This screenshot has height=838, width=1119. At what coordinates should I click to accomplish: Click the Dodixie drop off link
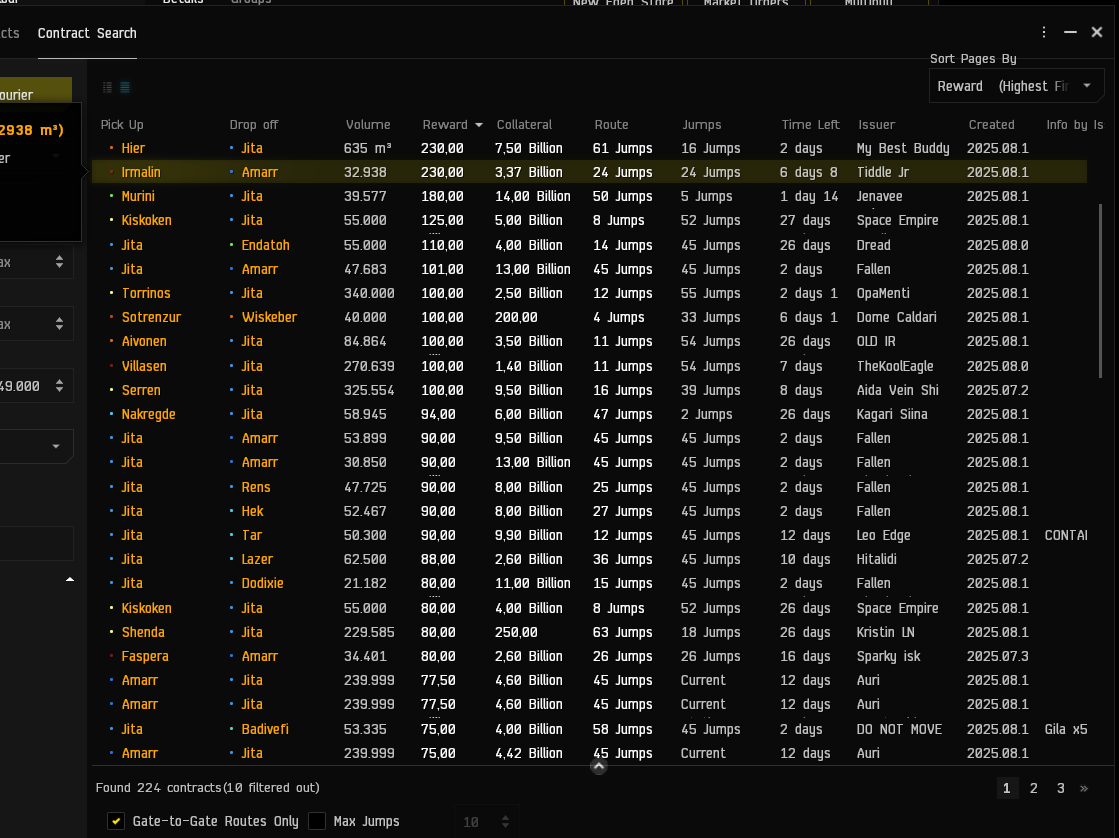(263, 583)
